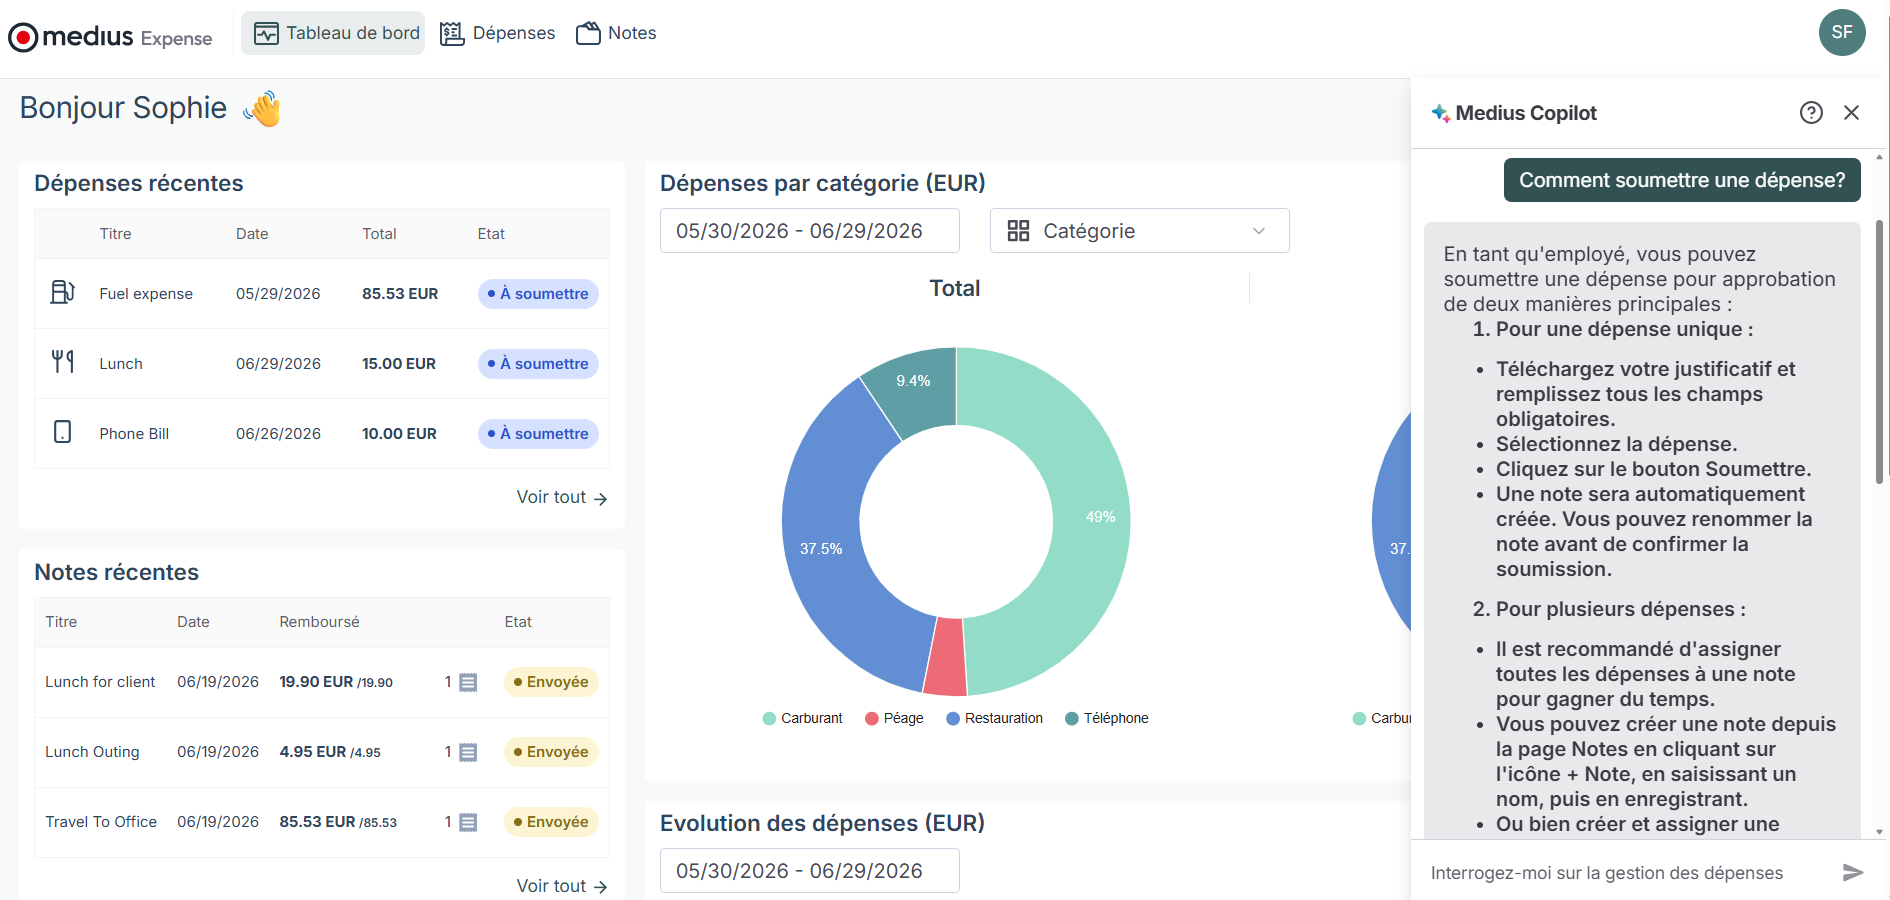Viewport: 1890px width, 900px height.
Task: Open the Tableau de bord tab
Action: pyautogui.click(x=334, y=33)
